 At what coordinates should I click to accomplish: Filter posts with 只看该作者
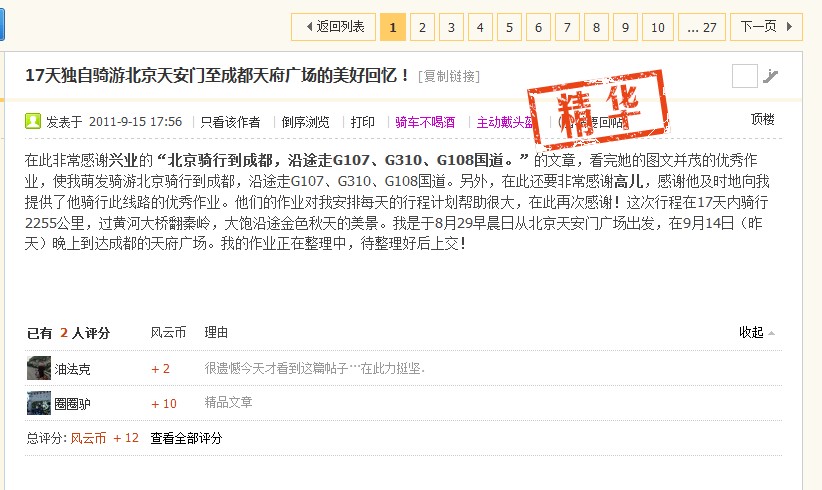[x=230, y=122]
